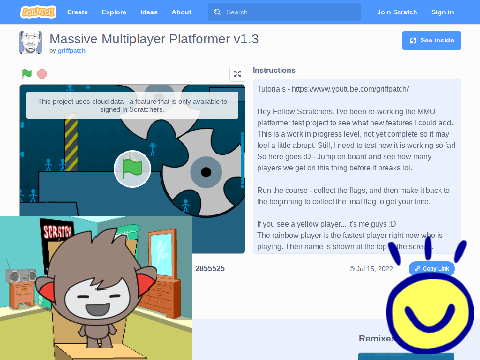Click the Copy Link button

click(432, 269)
